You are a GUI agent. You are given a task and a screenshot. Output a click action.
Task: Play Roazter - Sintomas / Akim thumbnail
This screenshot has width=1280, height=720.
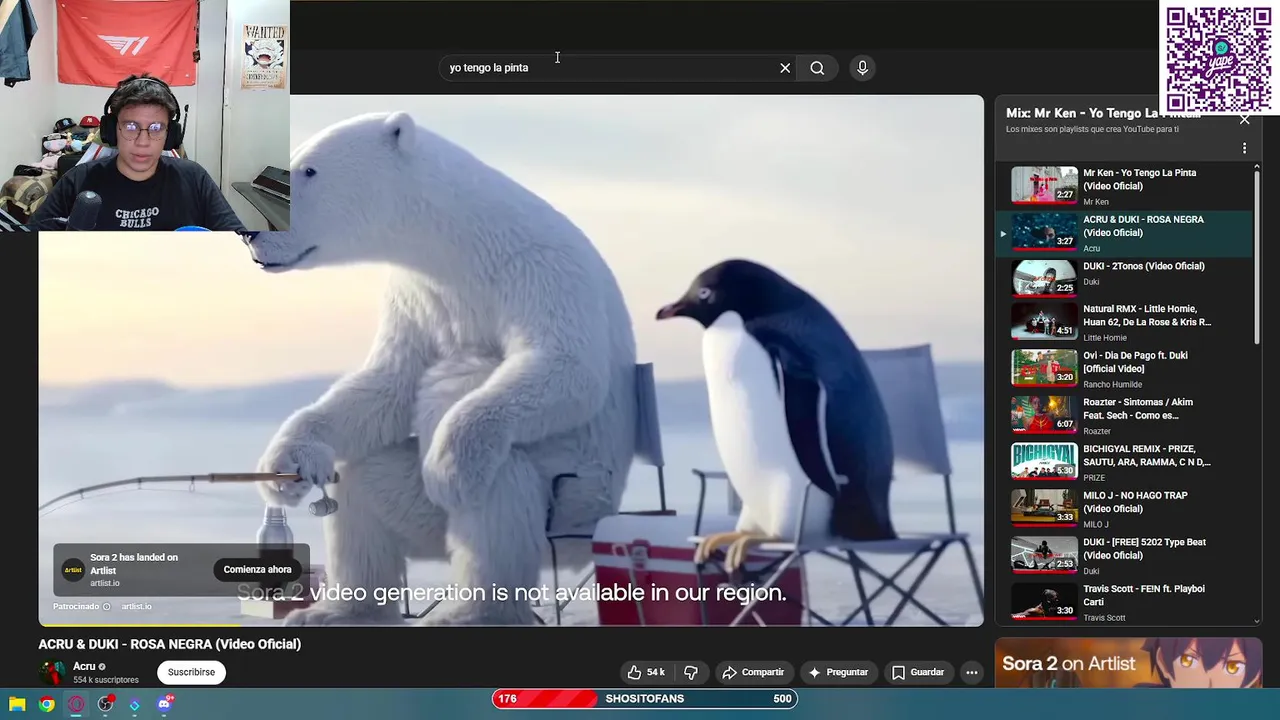[1044, 415]
